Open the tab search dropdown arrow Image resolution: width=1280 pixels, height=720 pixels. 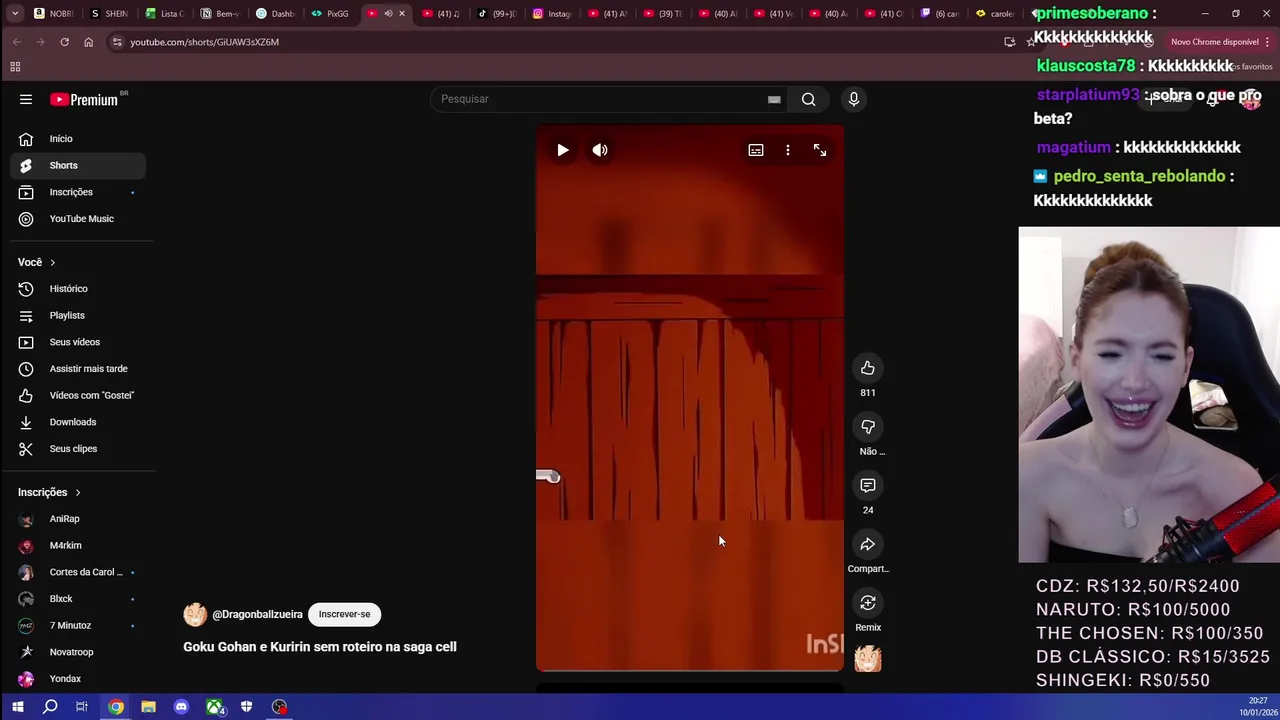point(14,14)
